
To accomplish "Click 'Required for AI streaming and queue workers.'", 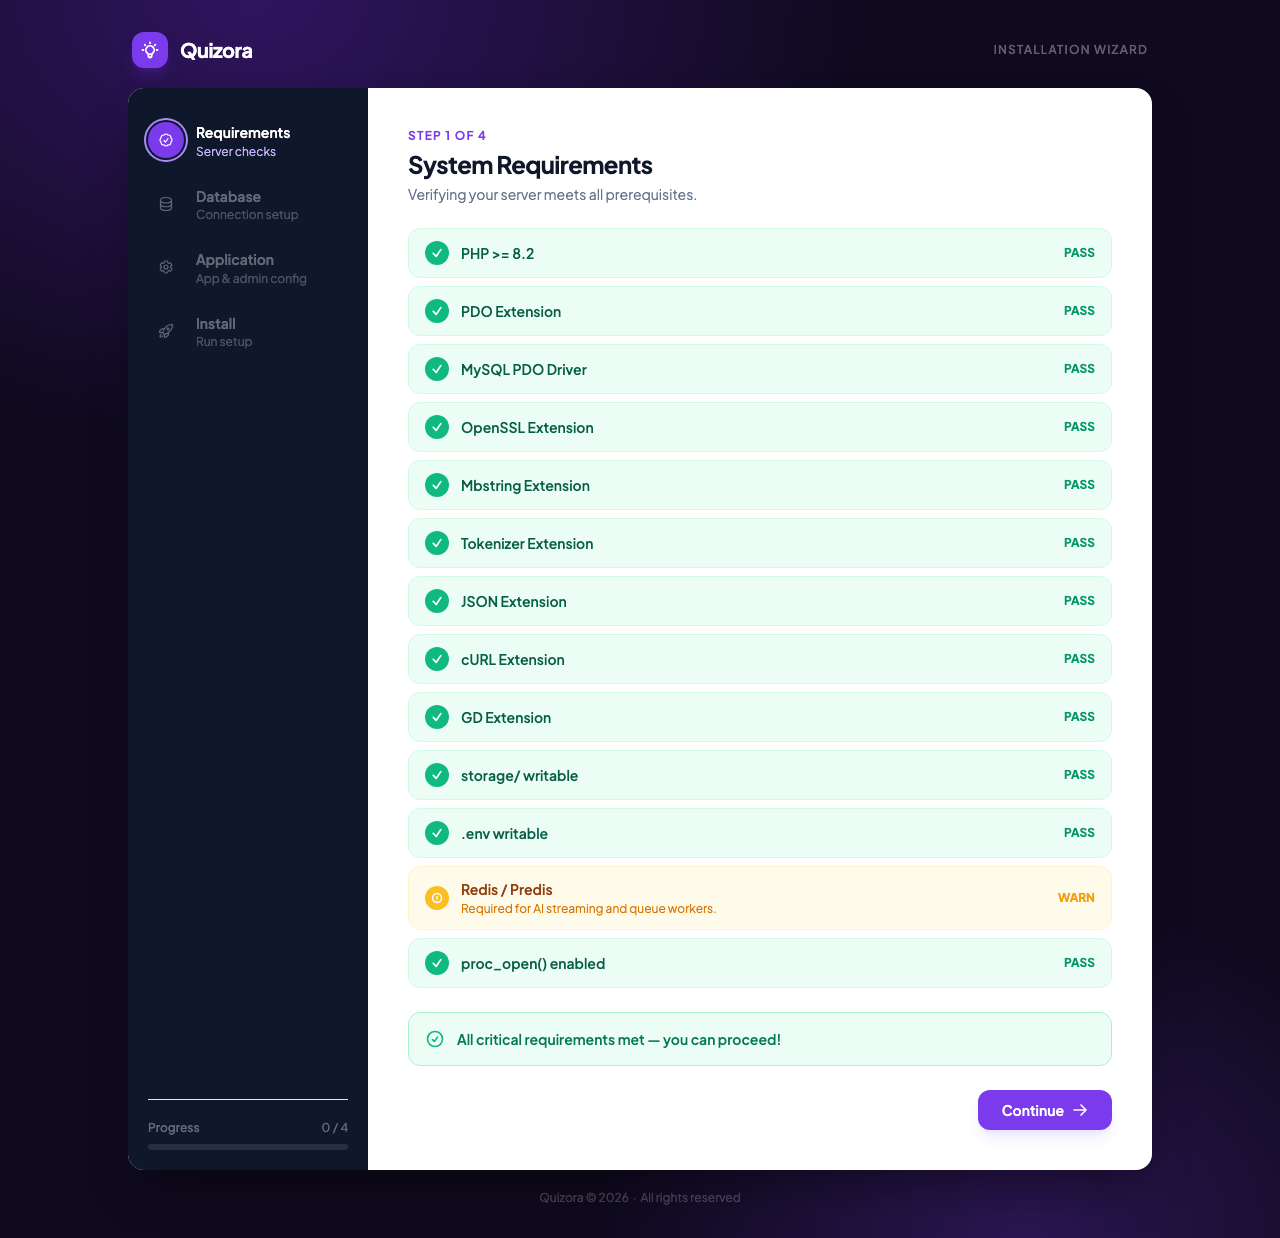I will (588, 909).
